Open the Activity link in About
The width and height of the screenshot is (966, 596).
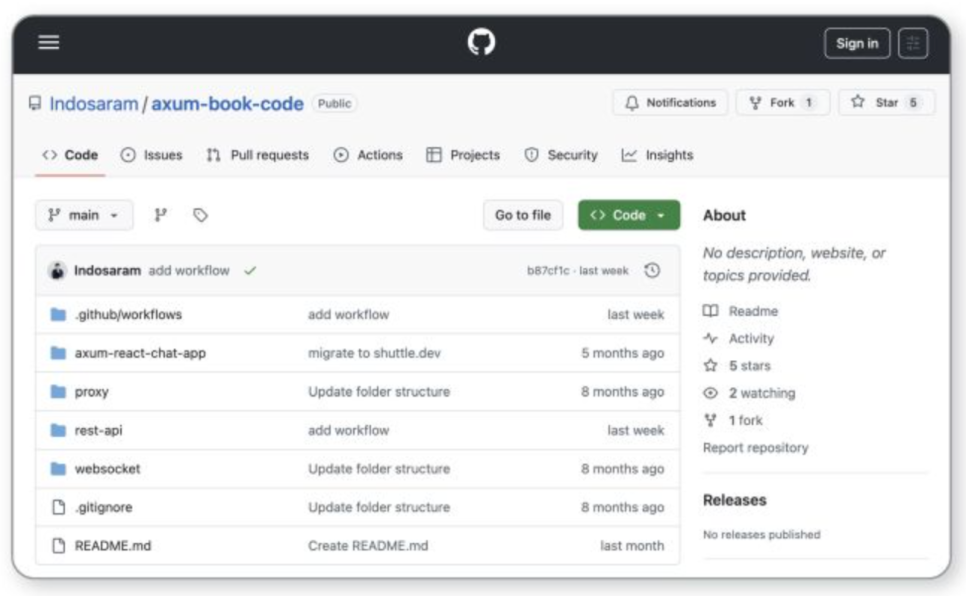point(752,338)
